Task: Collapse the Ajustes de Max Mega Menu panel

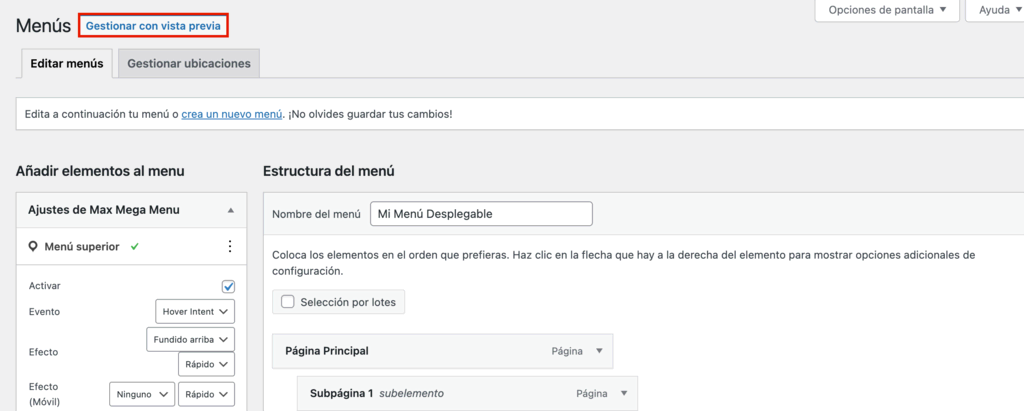Action: pos(231,211)
